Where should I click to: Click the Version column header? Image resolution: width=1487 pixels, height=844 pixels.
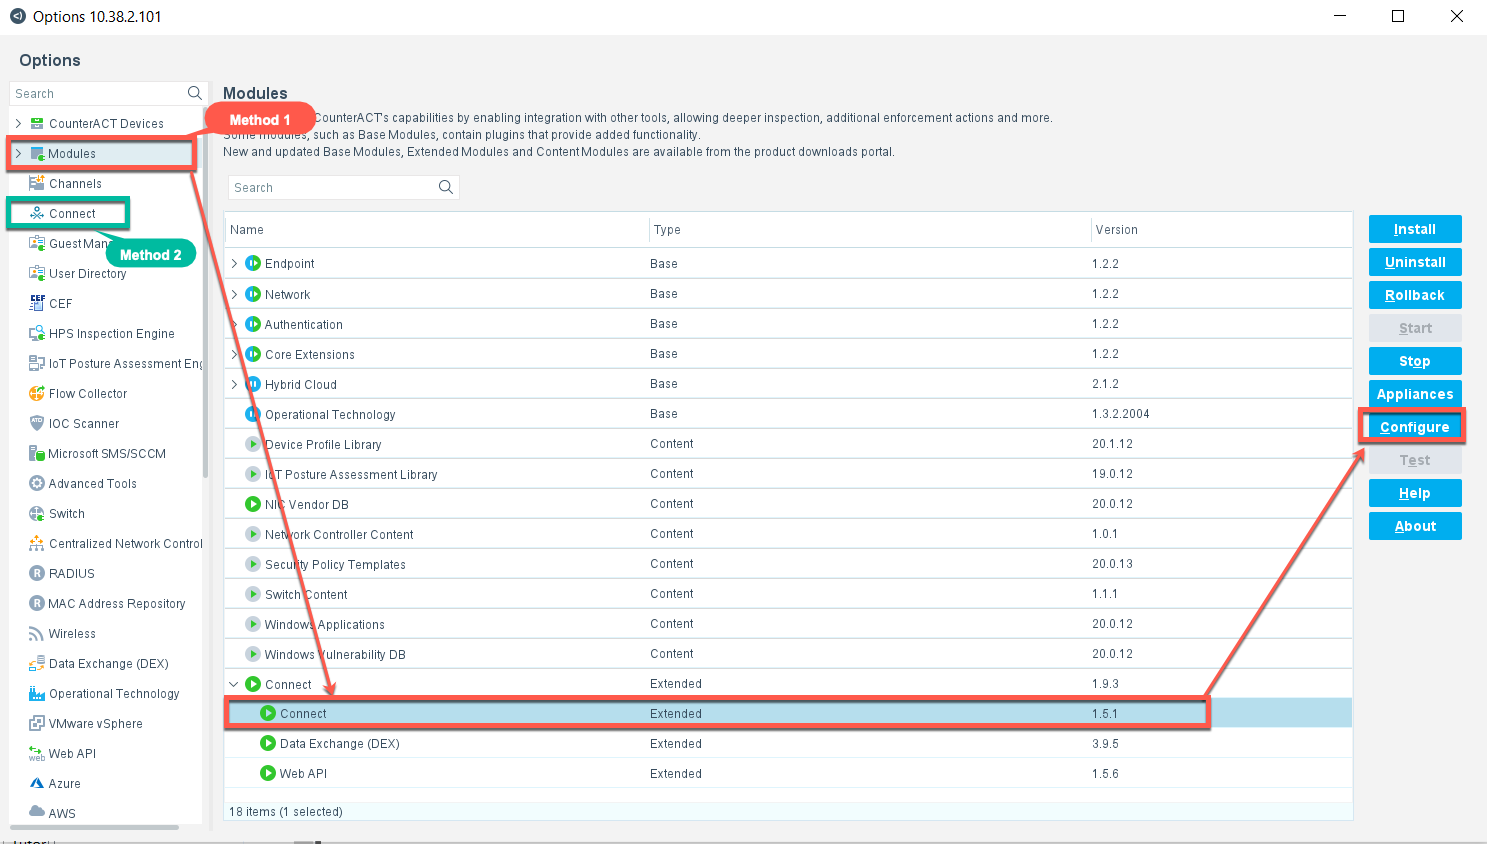pos(1116,230)
